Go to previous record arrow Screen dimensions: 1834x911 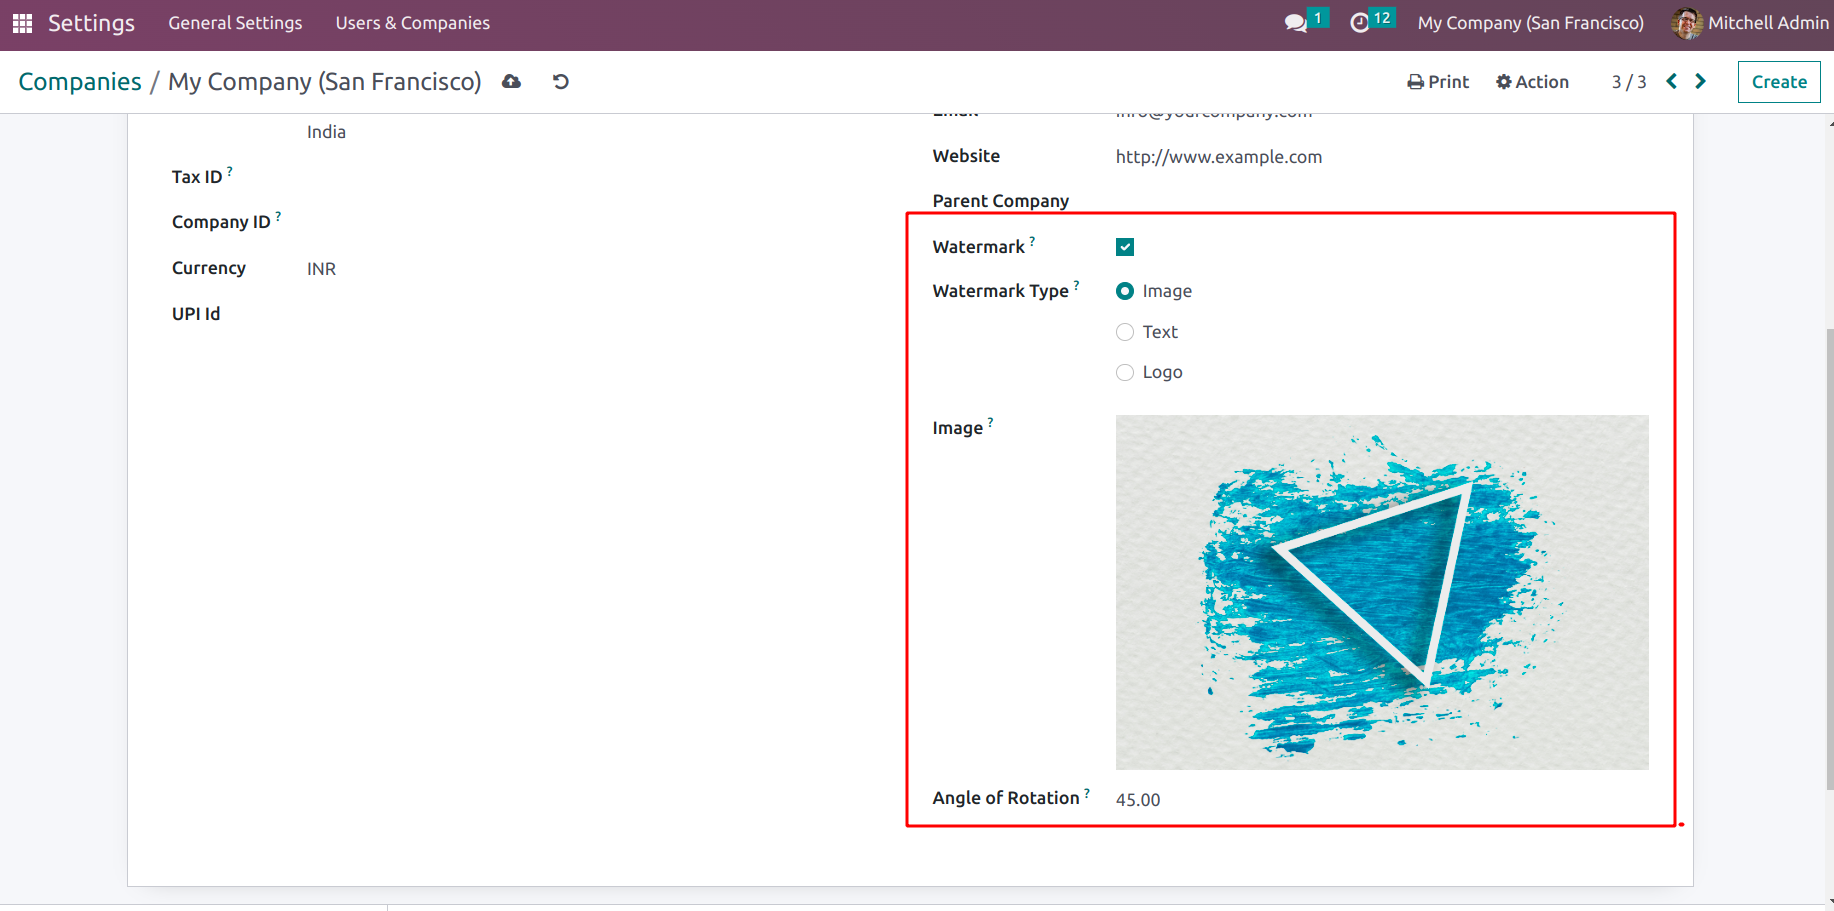coord(1671,81)
